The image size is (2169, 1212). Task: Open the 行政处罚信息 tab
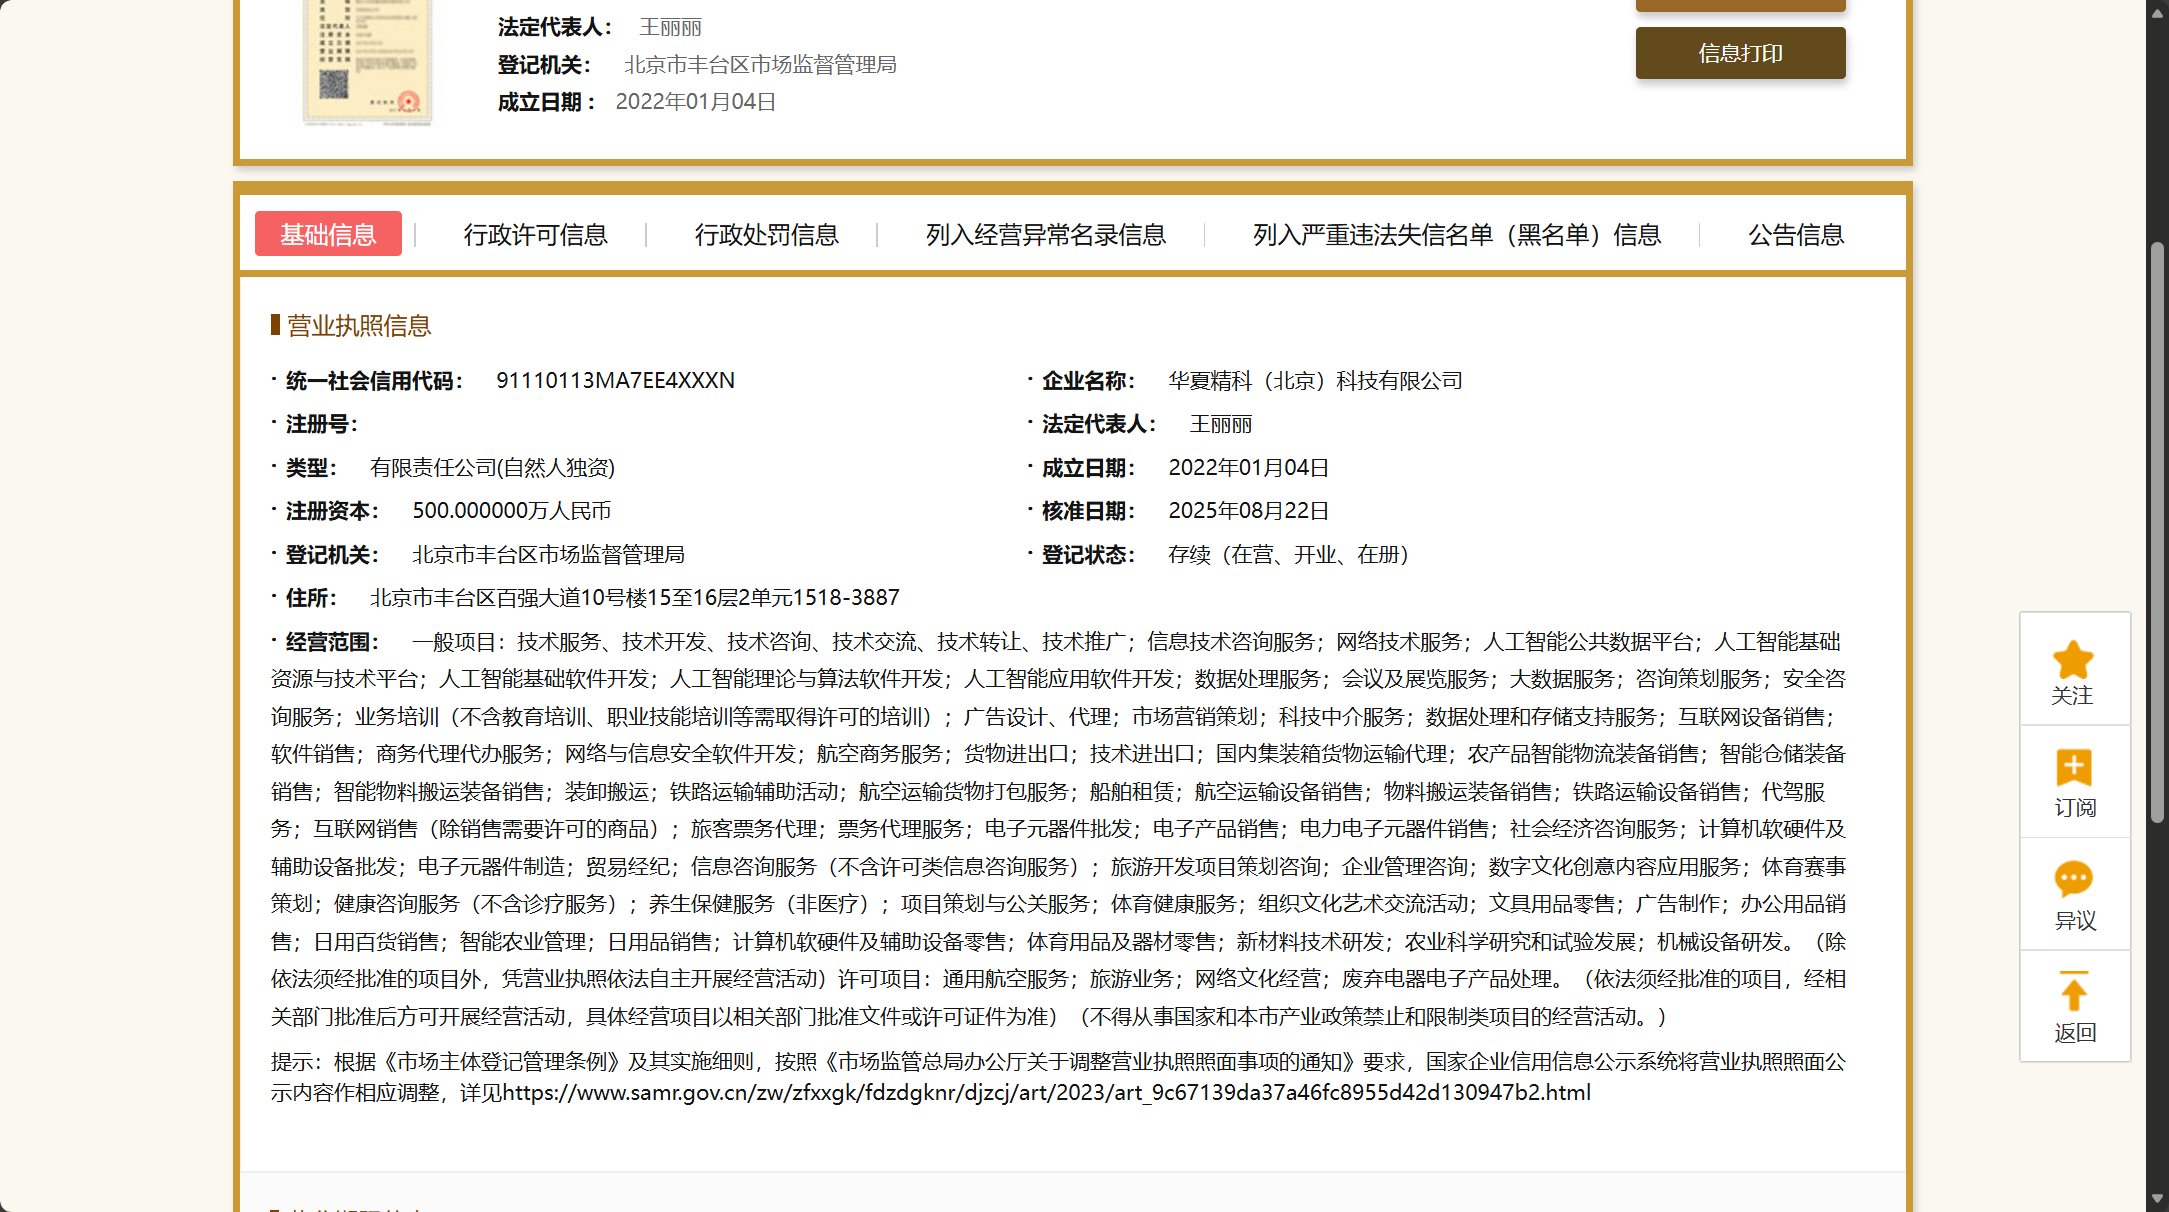pyautogui.click(x=766, y=235)
